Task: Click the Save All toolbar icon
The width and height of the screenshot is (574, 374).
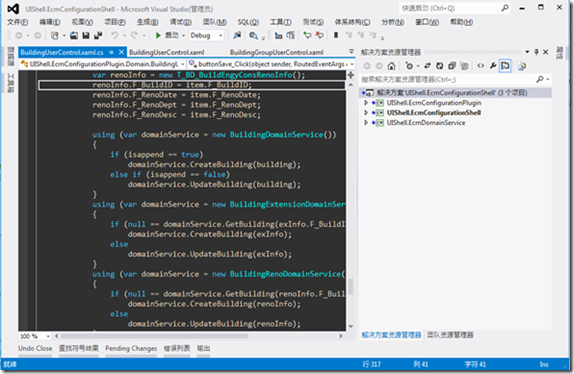Action: [x=98, y=35]
